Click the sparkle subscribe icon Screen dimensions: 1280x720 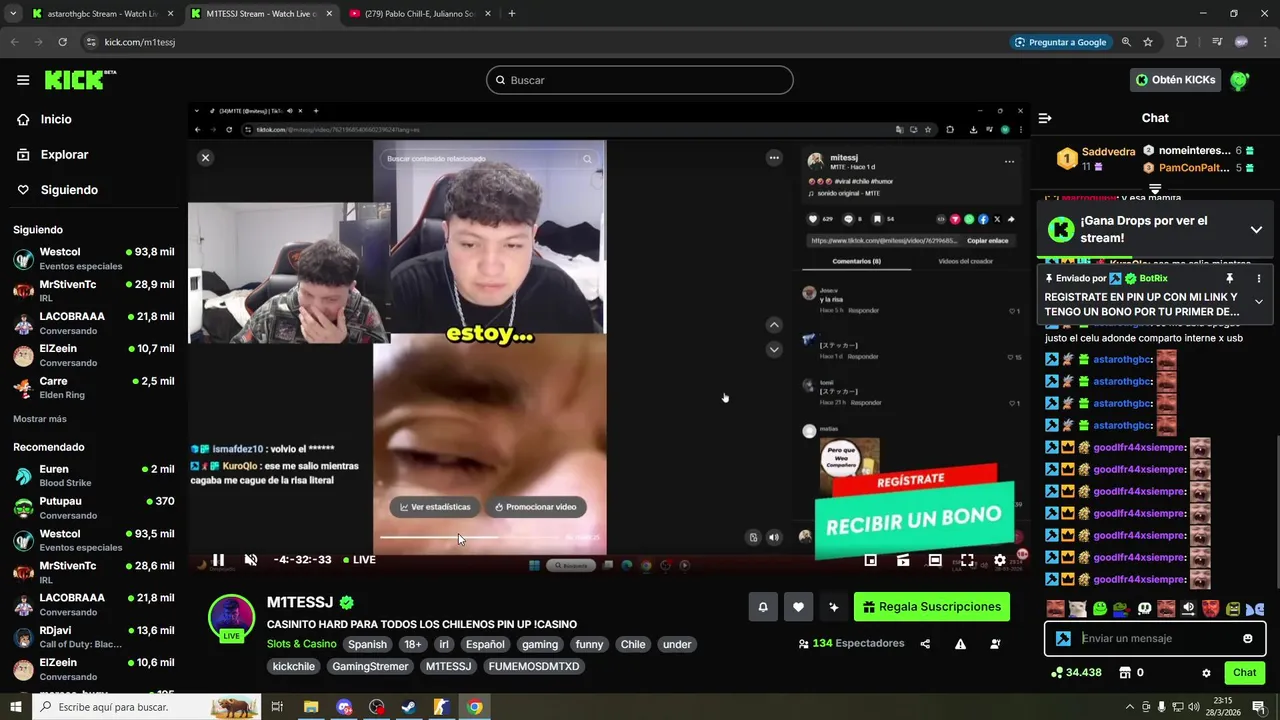[834, 607]
